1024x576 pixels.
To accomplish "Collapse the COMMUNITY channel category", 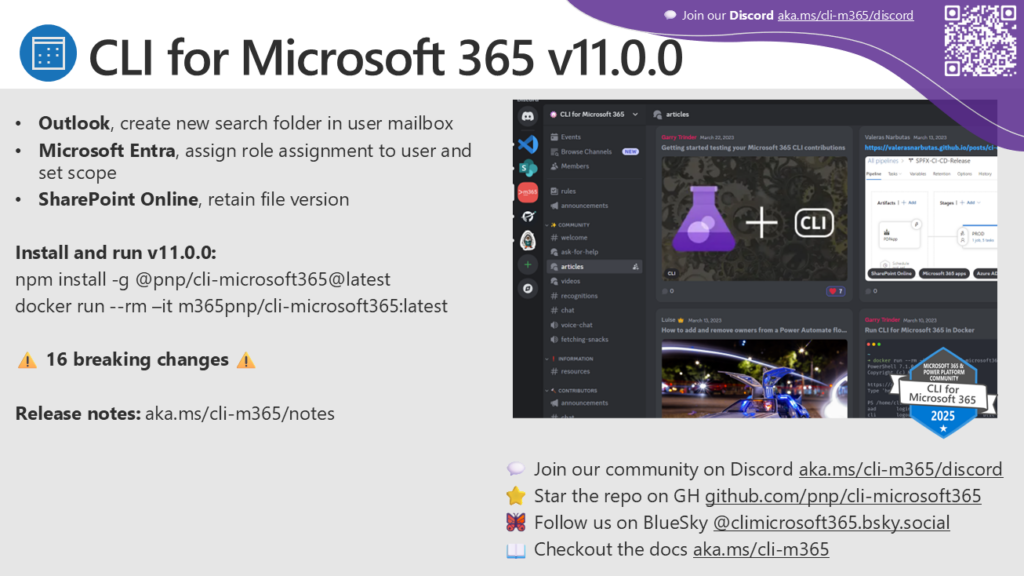I will click(x=570, y=225).
